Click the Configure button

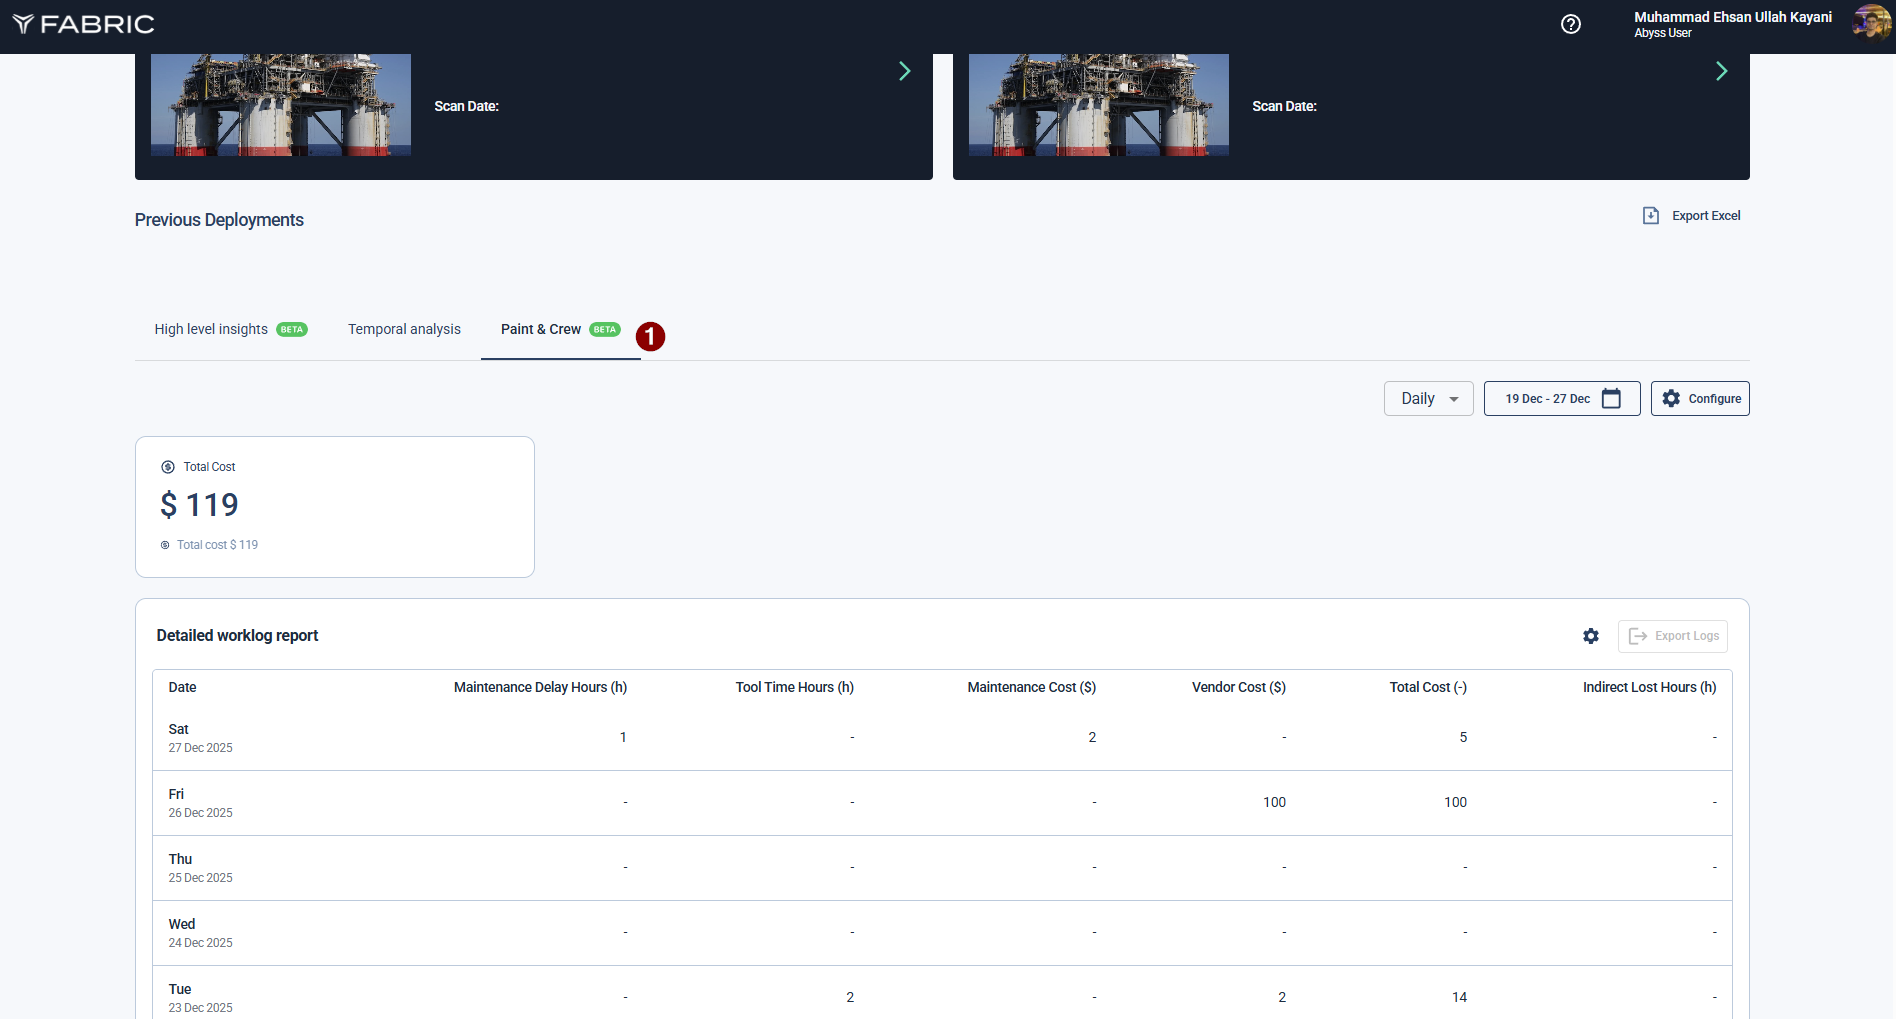pos(1700,399)
